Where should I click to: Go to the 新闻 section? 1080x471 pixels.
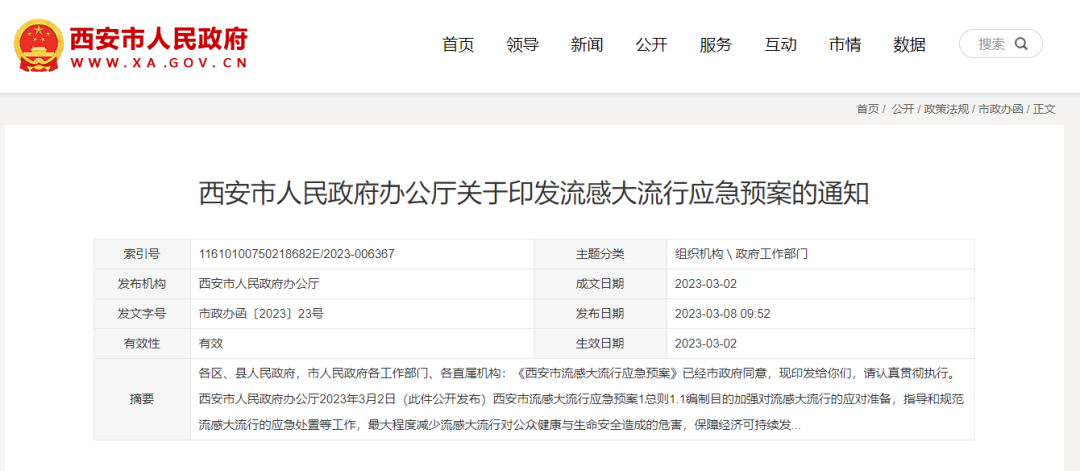coord(587,45)
